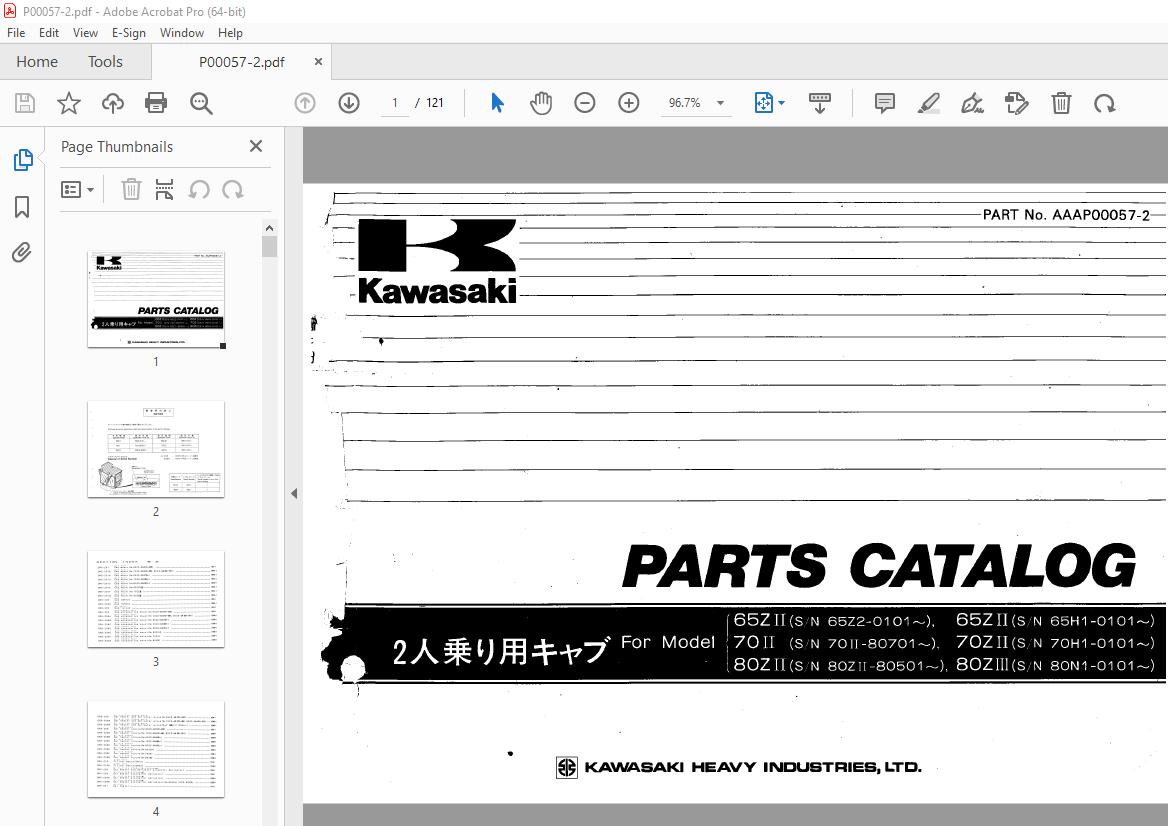
Task: Rotate page clockwise in main toolbar
Action: (1105, 103)
